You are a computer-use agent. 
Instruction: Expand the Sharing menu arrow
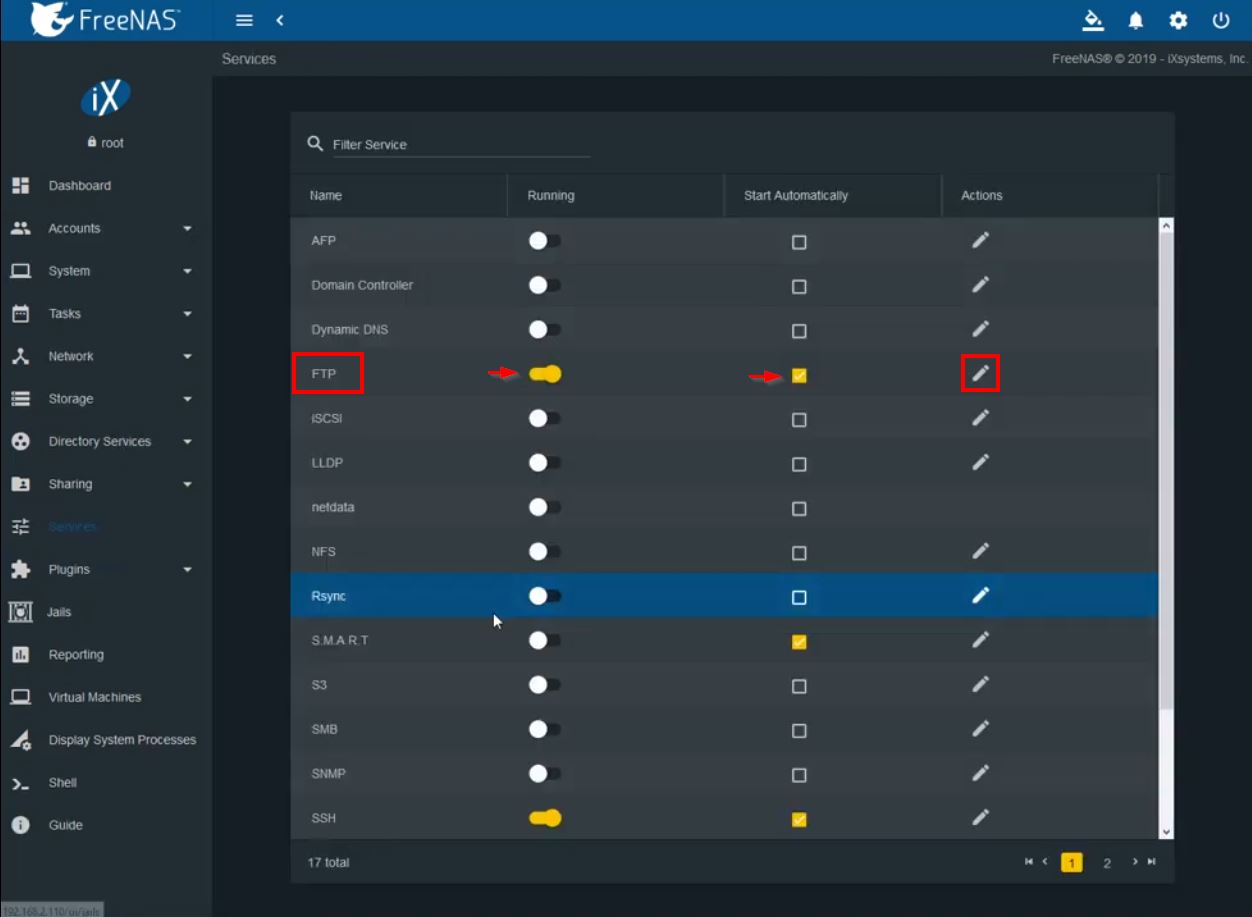[x=187, y=485]
